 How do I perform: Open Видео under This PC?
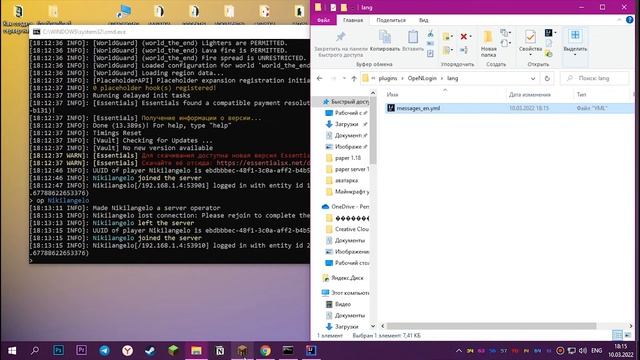pos(338,304)
